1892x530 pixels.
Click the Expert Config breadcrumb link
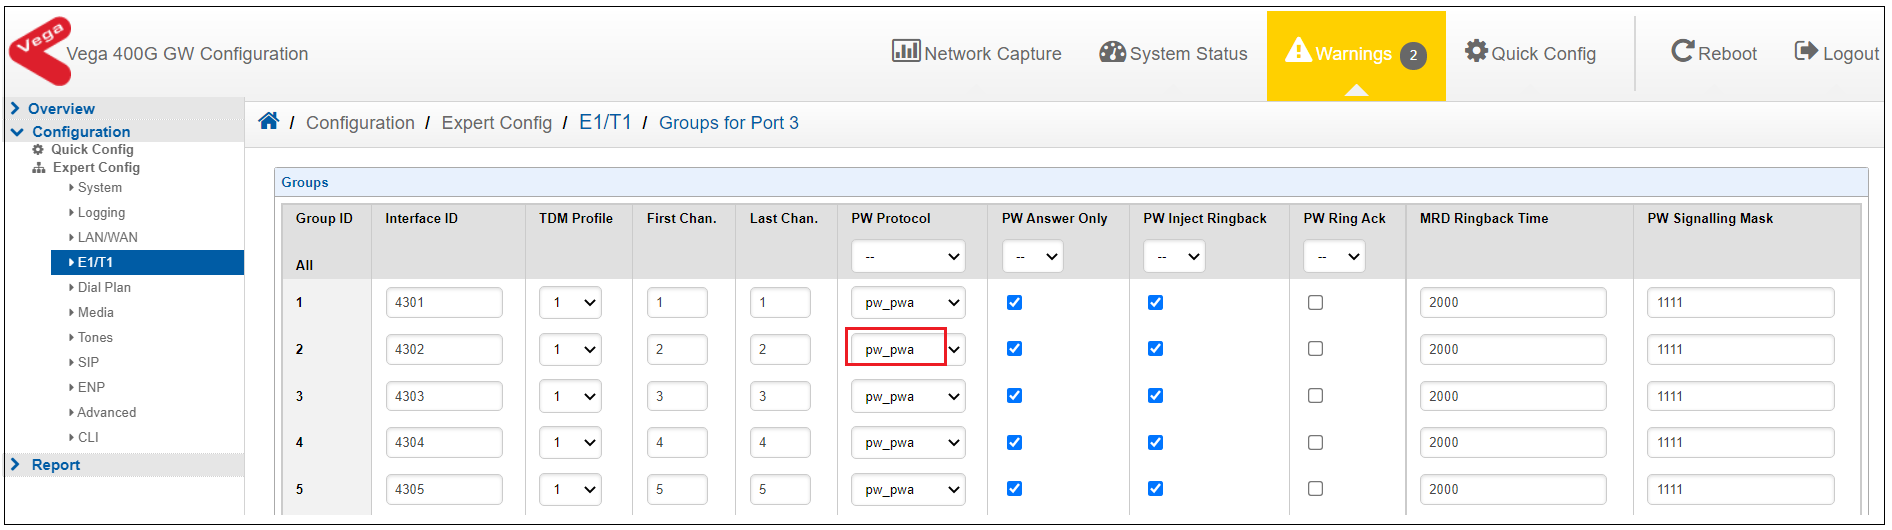click(x=497, y=122)
